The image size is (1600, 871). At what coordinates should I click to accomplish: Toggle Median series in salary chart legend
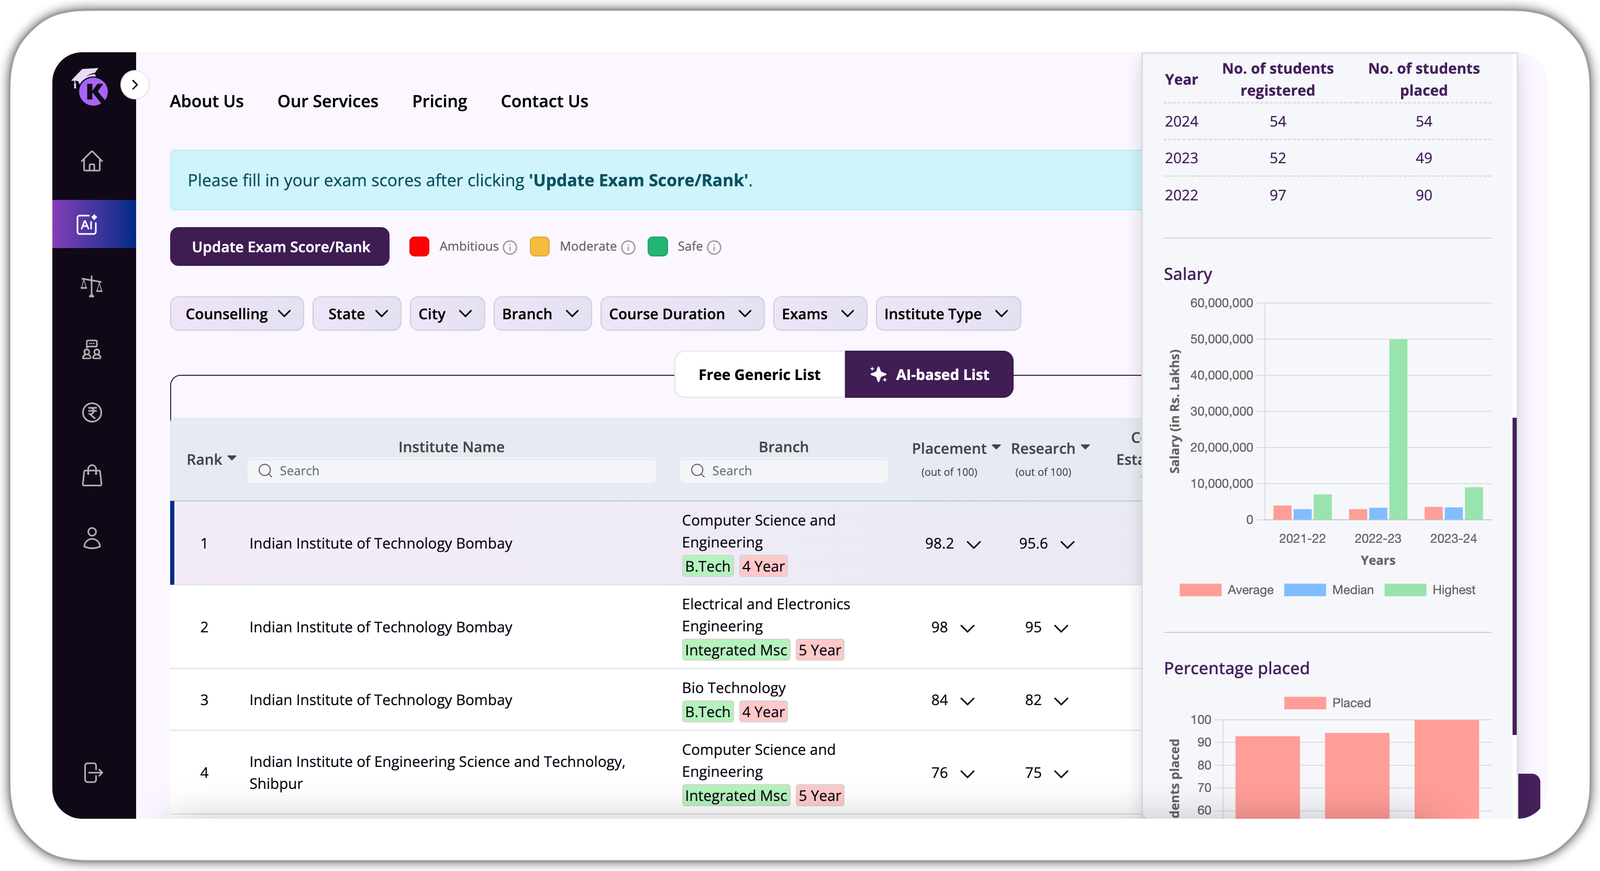point(1329,590)
